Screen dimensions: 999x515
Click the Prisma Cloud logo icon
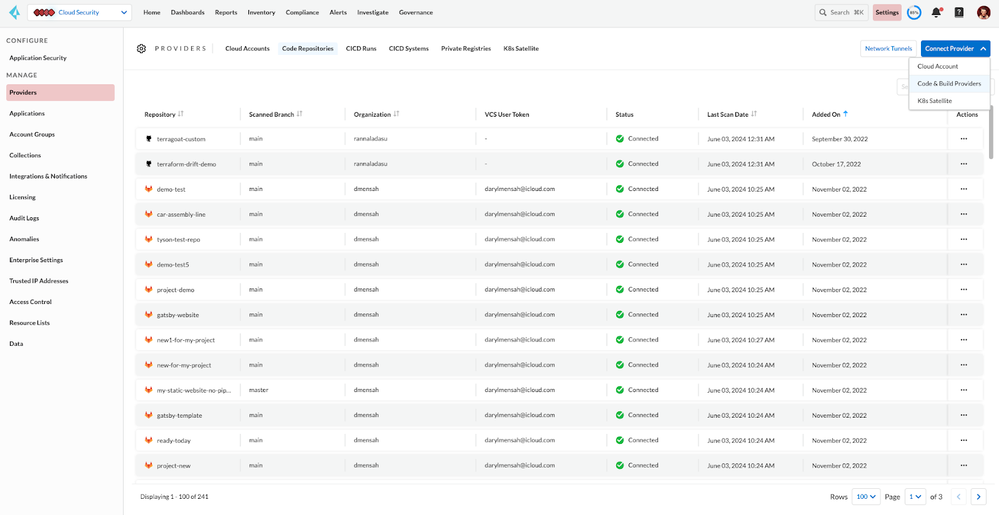click(13, 13)
